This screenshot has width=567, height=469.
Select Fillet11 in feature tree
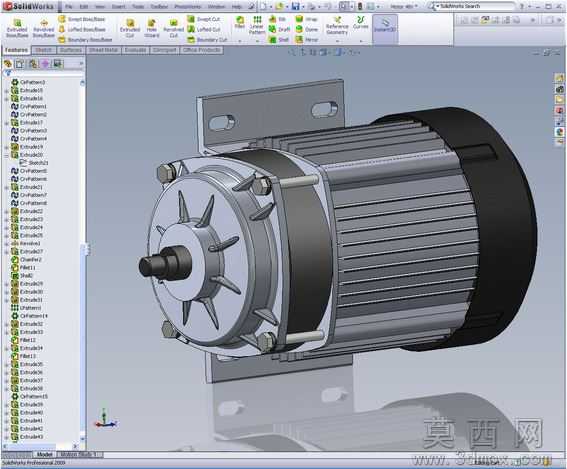[24, 268]
